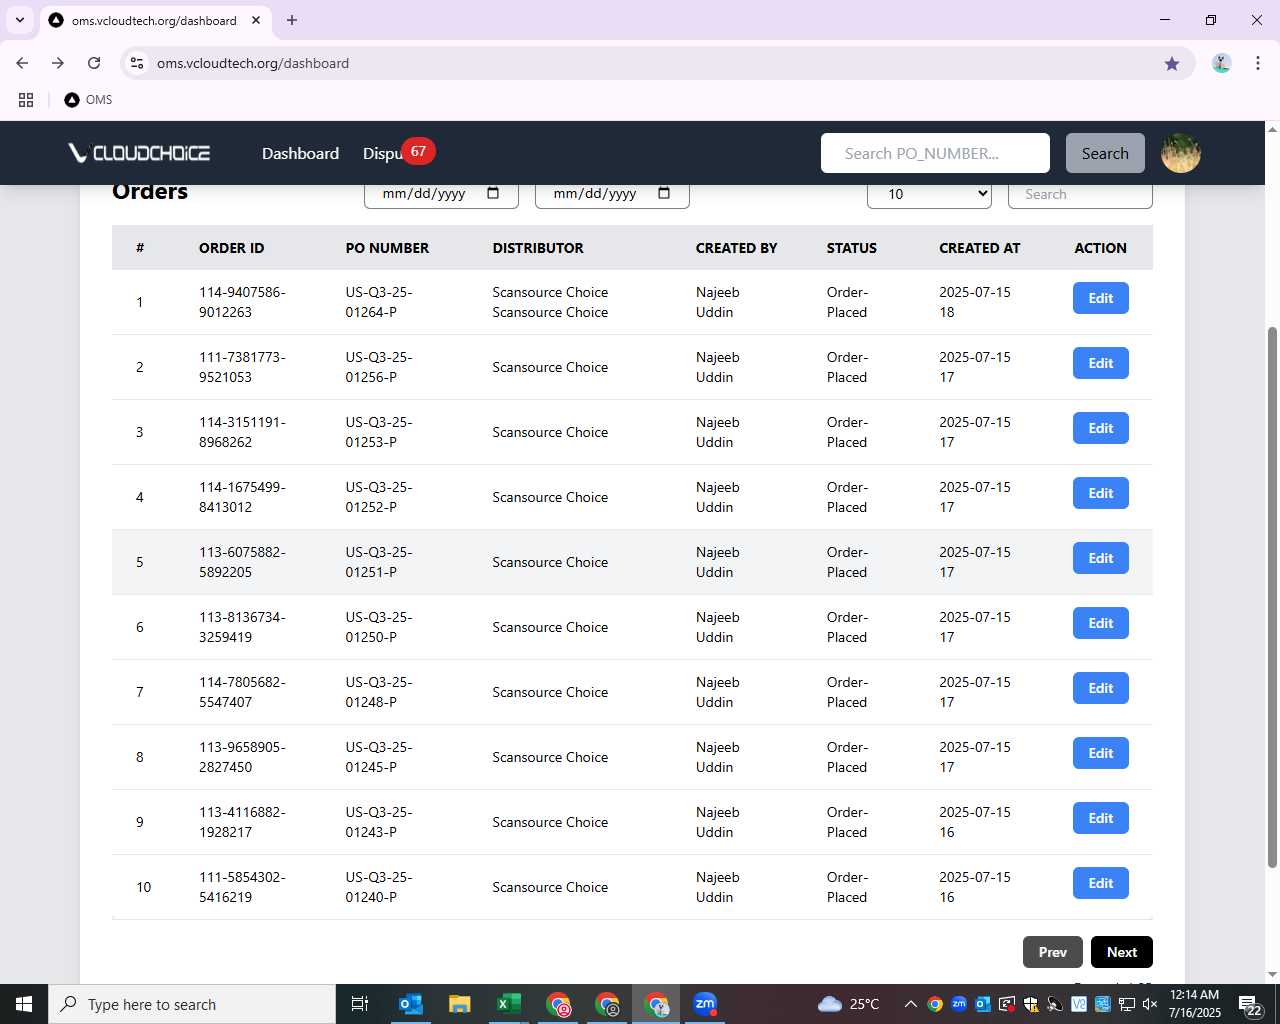This screenshot has width=1280, height=1024.
Task: Edit order with PO US-Q3-25-01253-P
Action: tap(1100, 428)
